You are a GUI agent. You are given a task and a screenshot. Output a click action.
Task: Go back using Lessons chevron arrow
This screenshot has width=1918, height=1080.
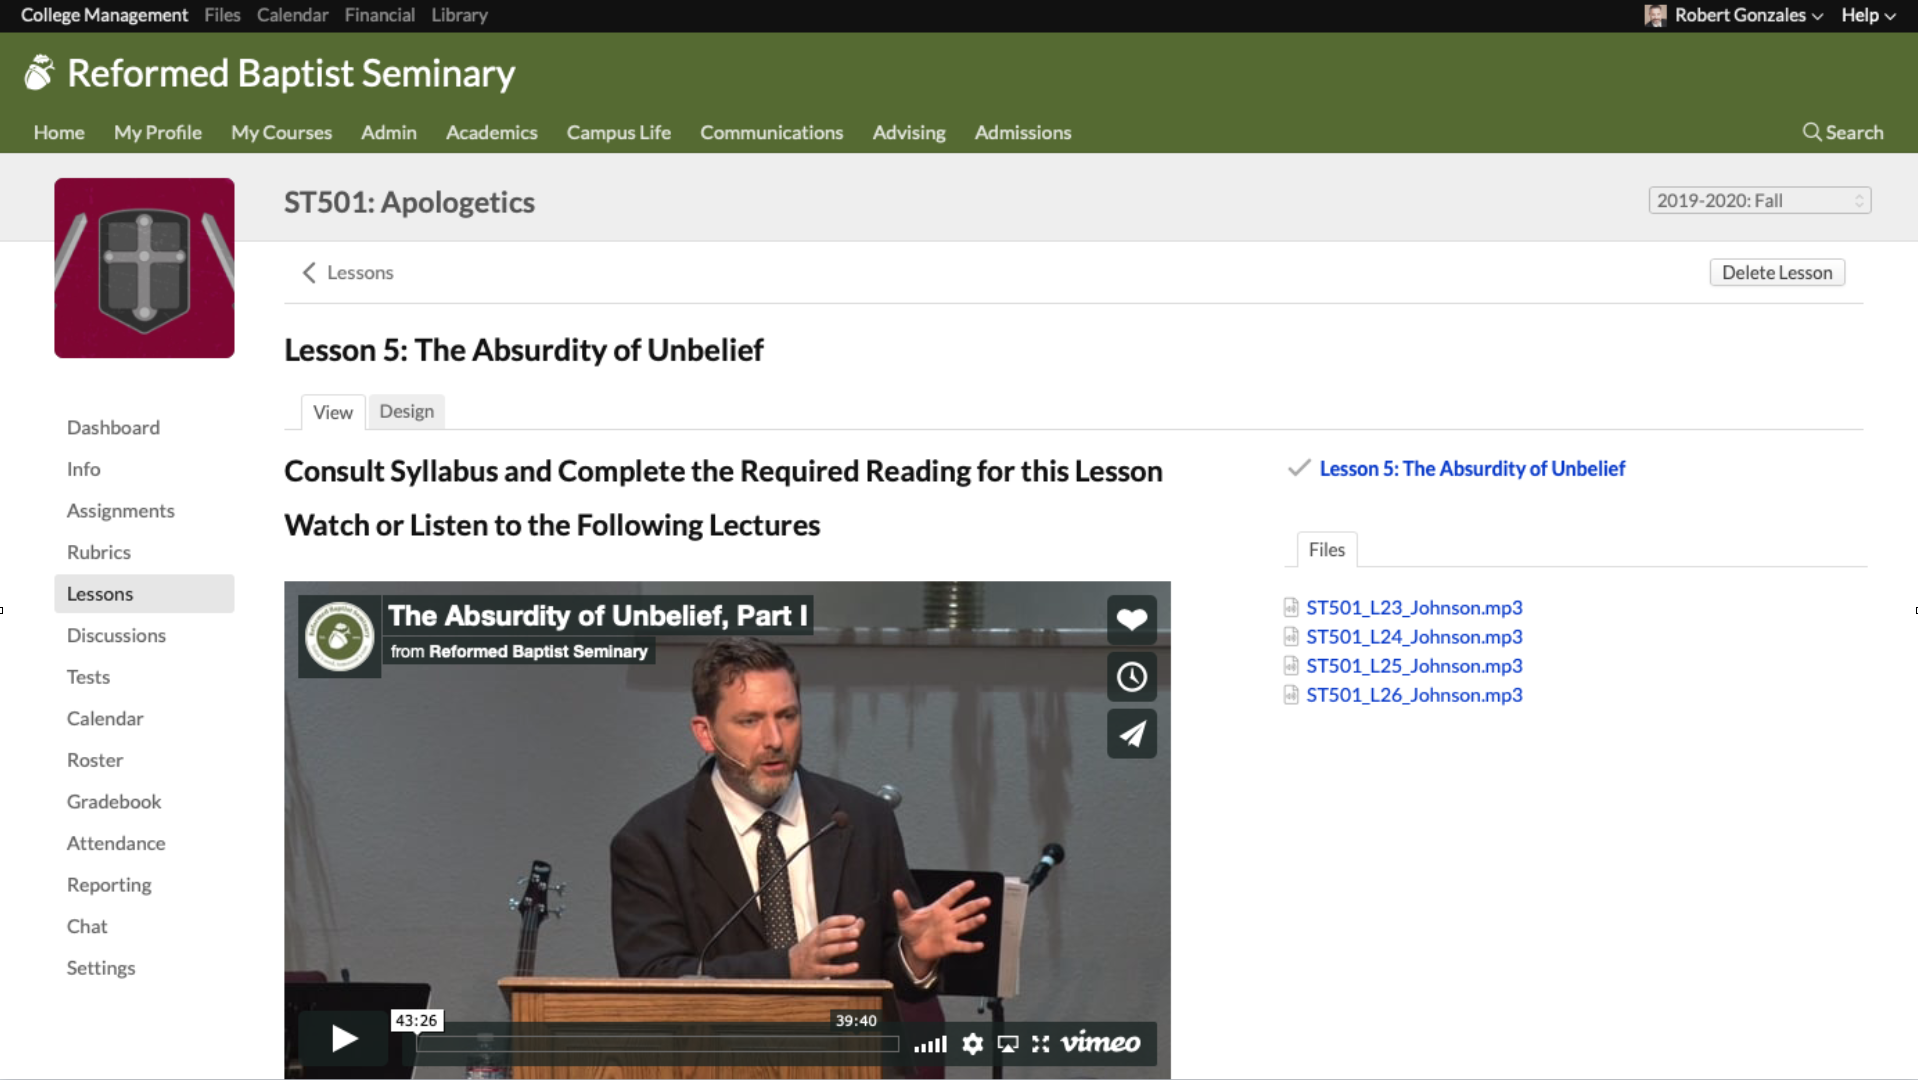tap(309, 273)
